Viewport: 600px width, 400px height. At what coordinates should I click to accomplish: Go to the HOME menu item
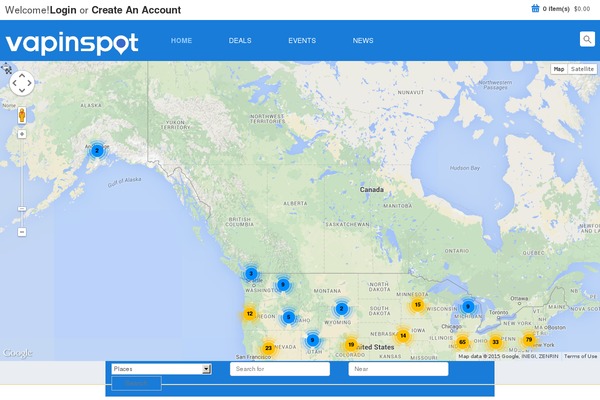pos(181,41)
